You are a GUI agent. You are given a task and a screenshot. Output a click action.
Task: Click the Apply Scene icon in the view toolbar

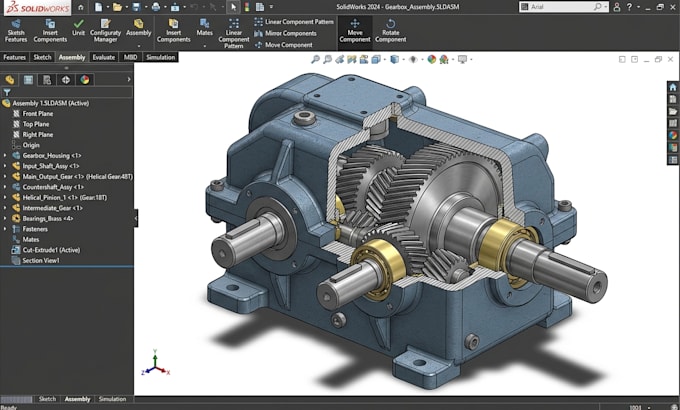(444, 59)
